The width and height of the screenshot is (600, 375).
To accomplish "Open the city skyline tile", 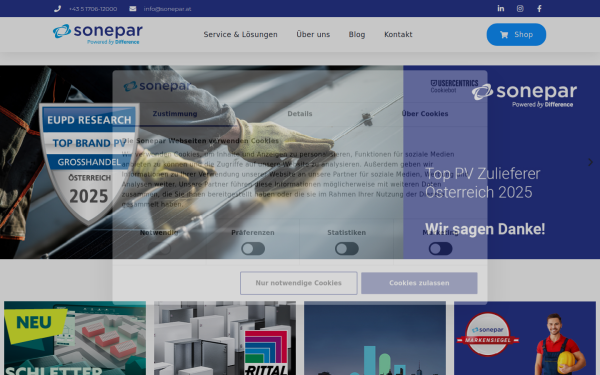I will coord(375,338).
